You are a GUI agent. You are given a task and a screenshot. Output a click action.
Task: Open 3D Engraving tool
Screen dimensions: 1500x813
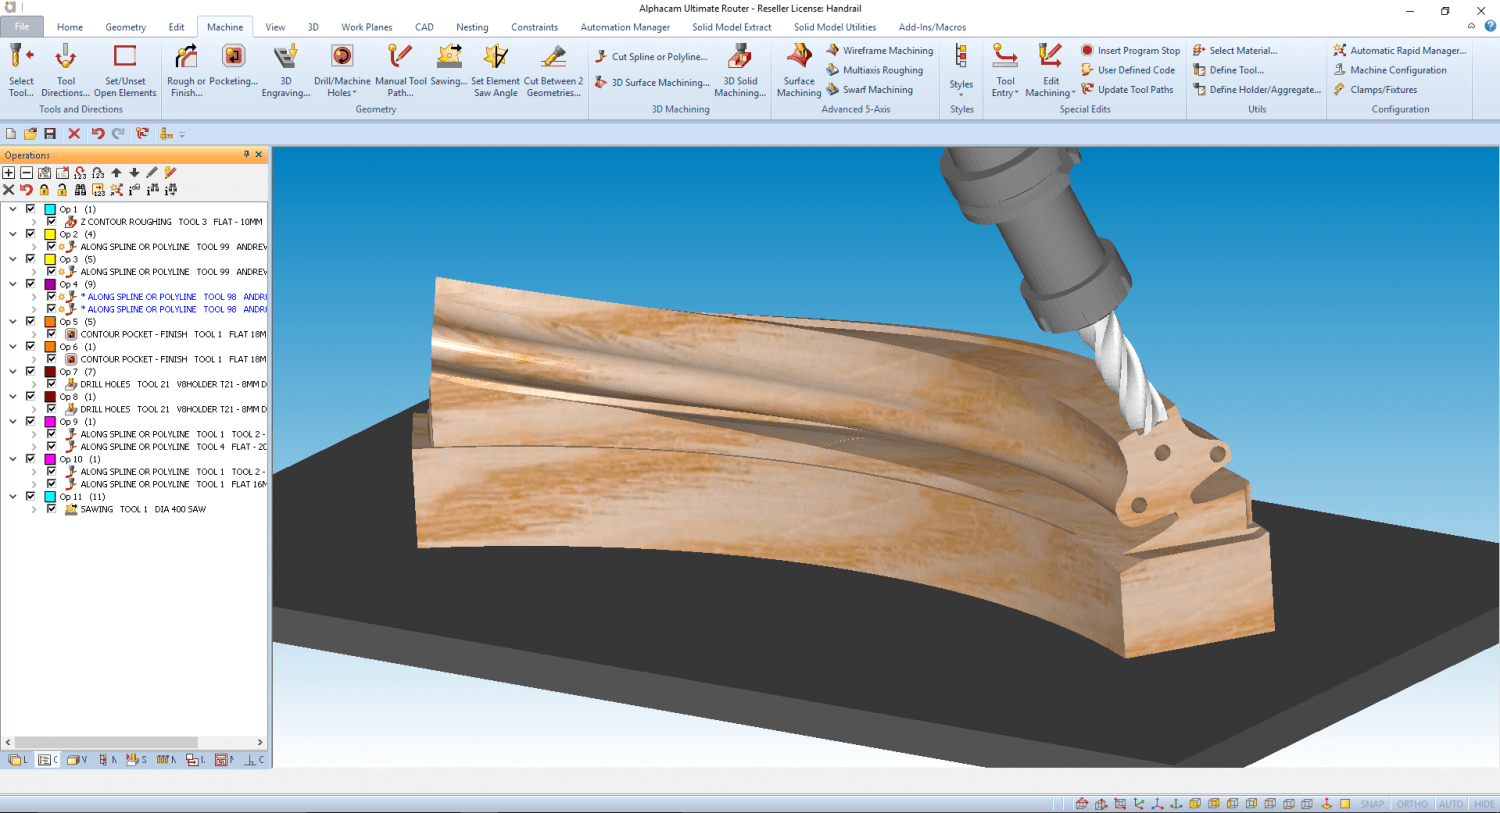coord(286,69)
